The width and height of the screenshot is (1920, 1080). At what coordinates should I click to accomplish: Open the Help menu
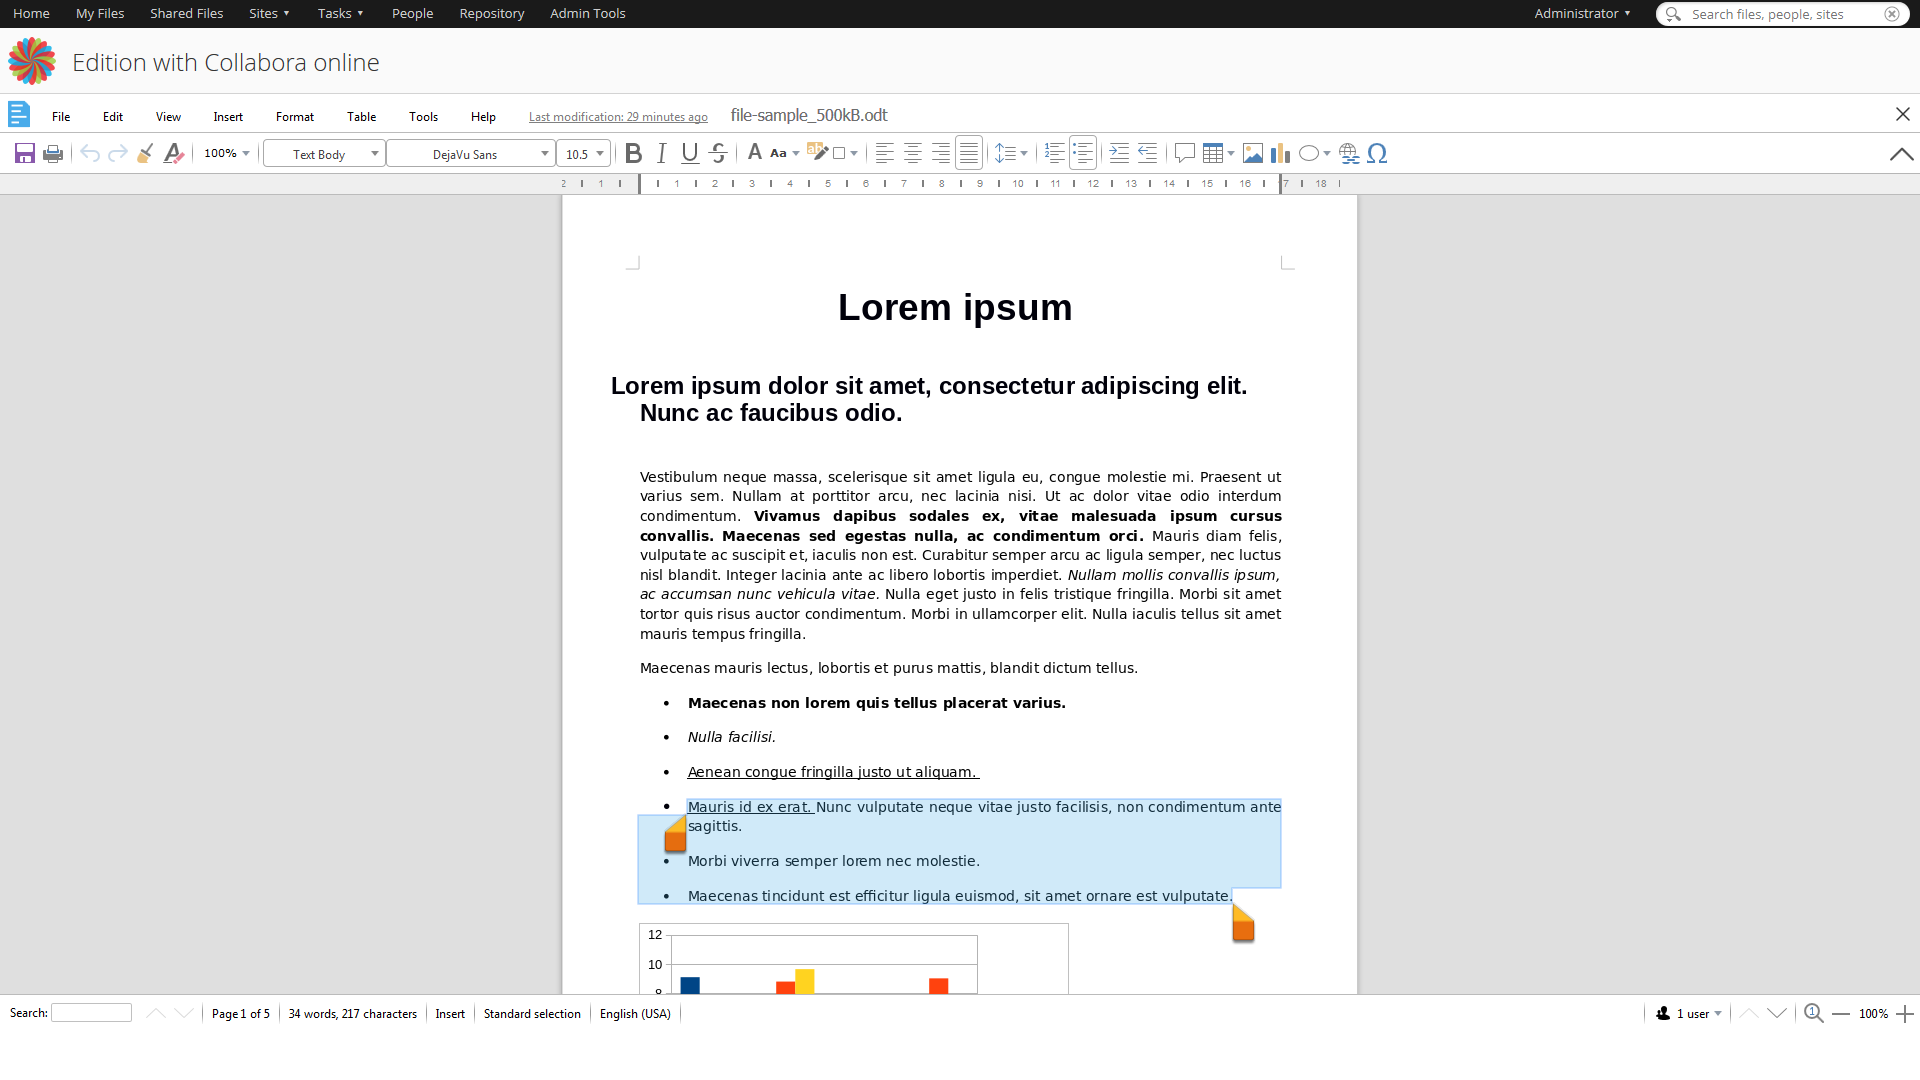point(484,116)
